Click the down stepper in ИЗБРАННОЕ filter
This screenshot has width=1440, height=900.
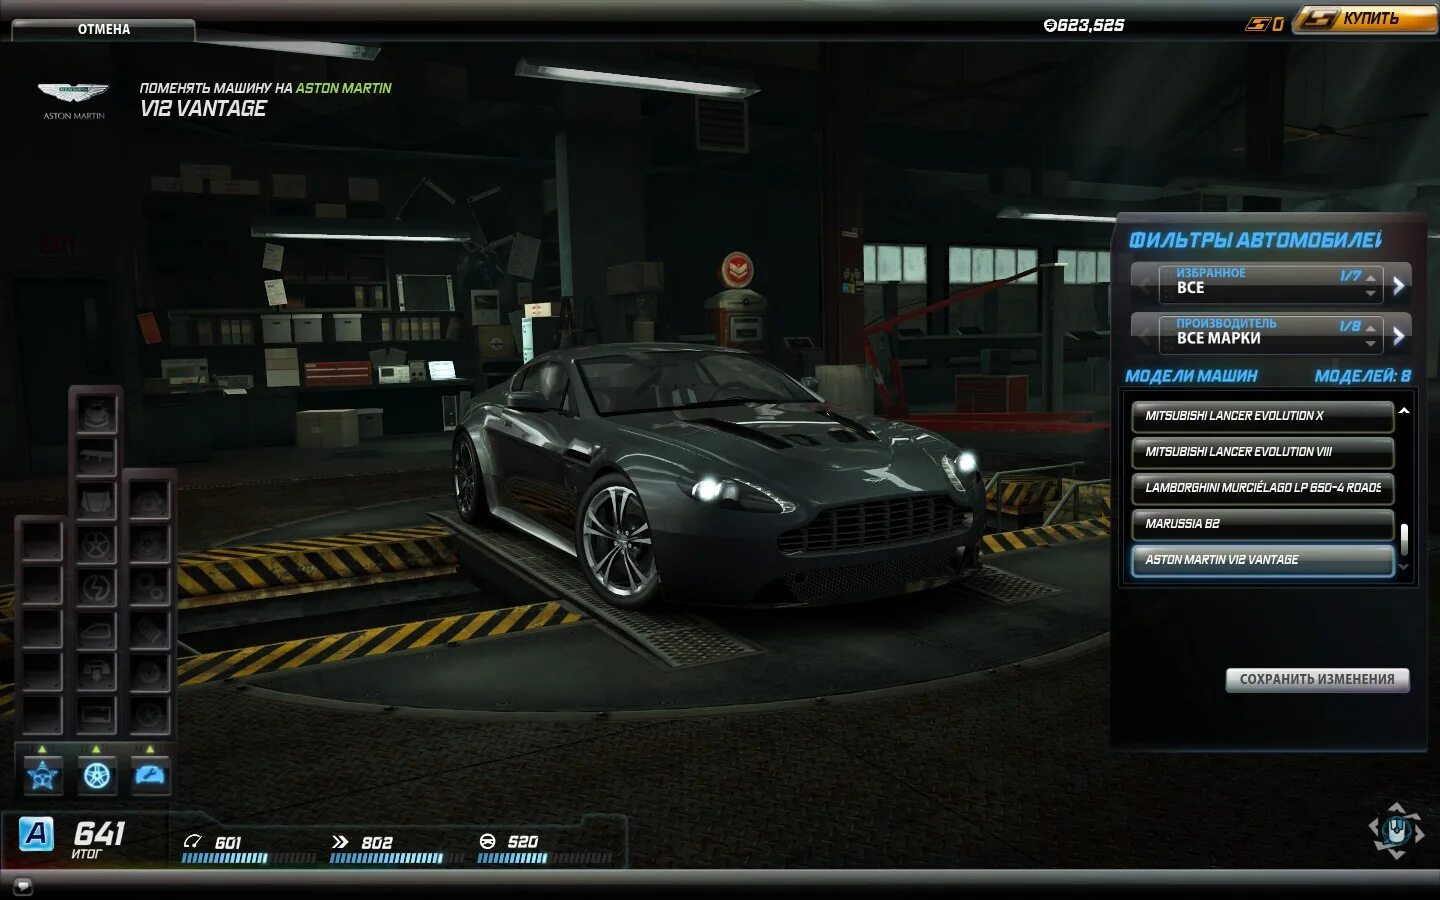(x=1371, y=293)
